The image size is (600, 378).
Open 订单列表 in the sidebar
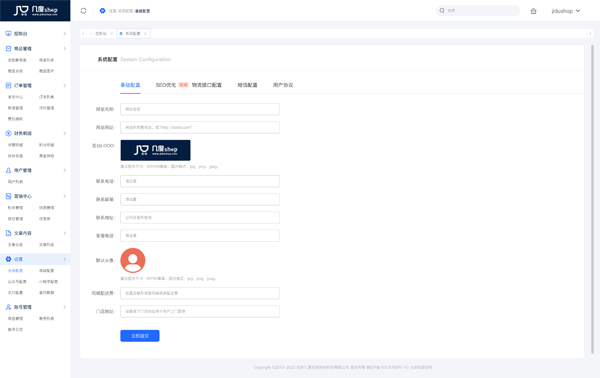[x=46, y=97]
